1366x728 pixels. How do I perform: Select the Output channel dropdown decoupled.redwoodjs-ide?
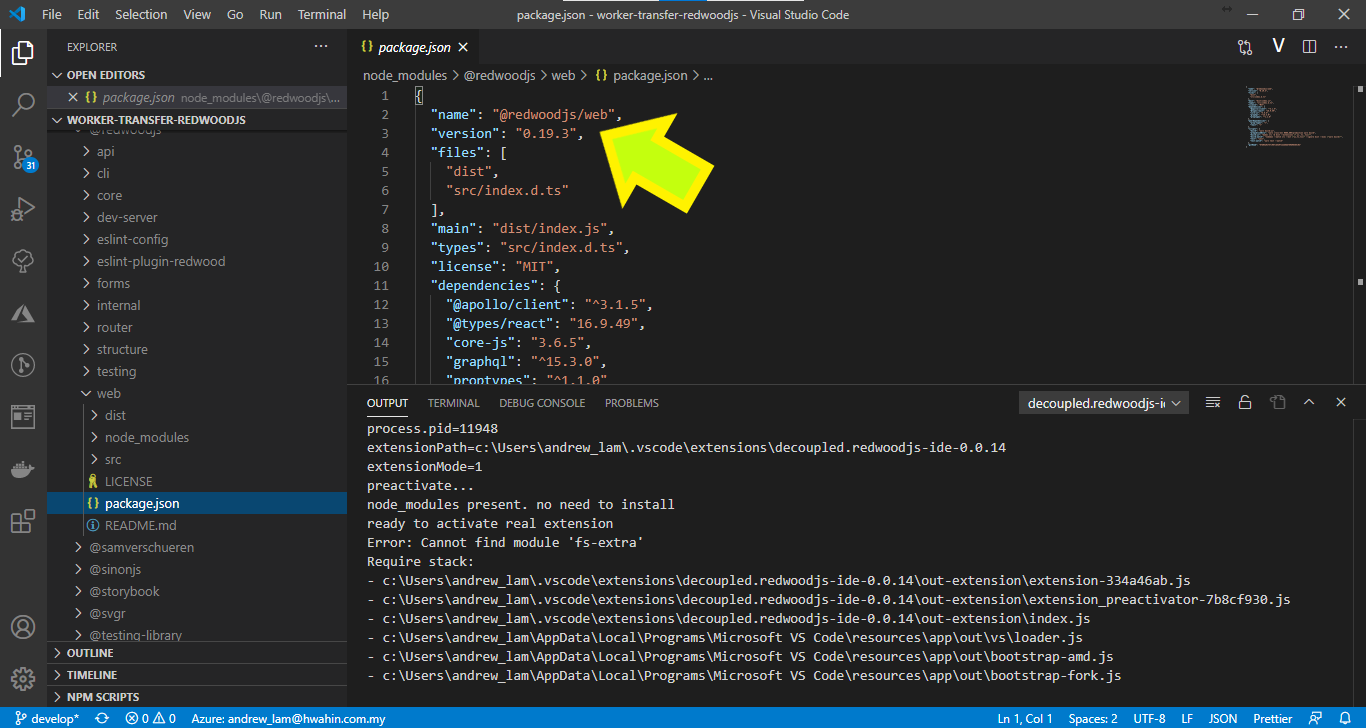coord(1104,403)
